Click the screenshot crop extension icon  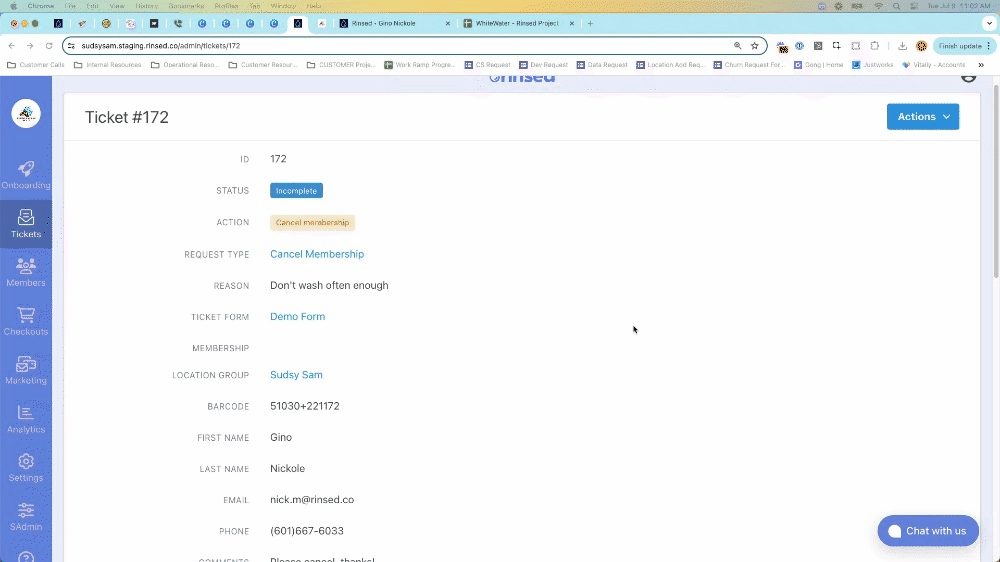tap(836, 46)
